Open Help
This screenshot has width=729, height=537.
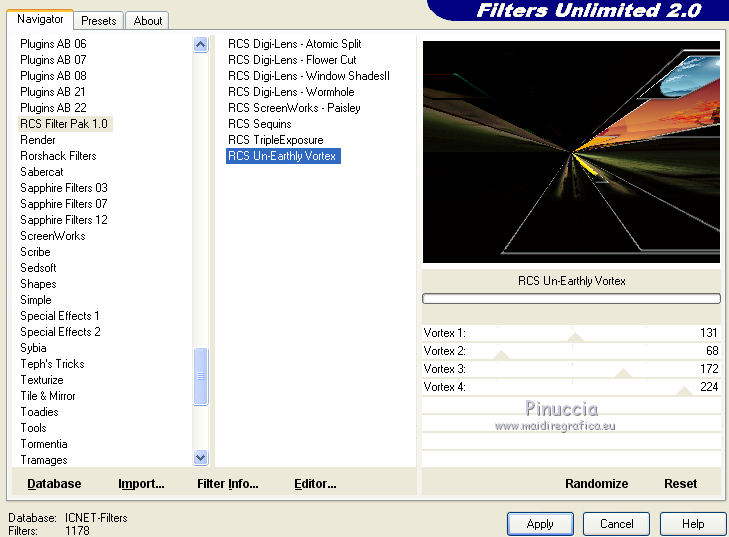coord(693,524)
